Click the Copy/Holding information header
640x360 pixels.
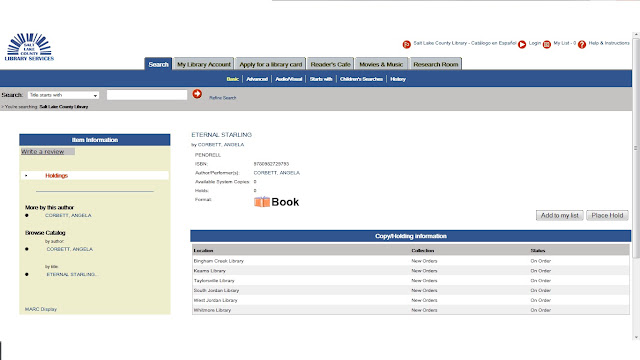point(411,236)
